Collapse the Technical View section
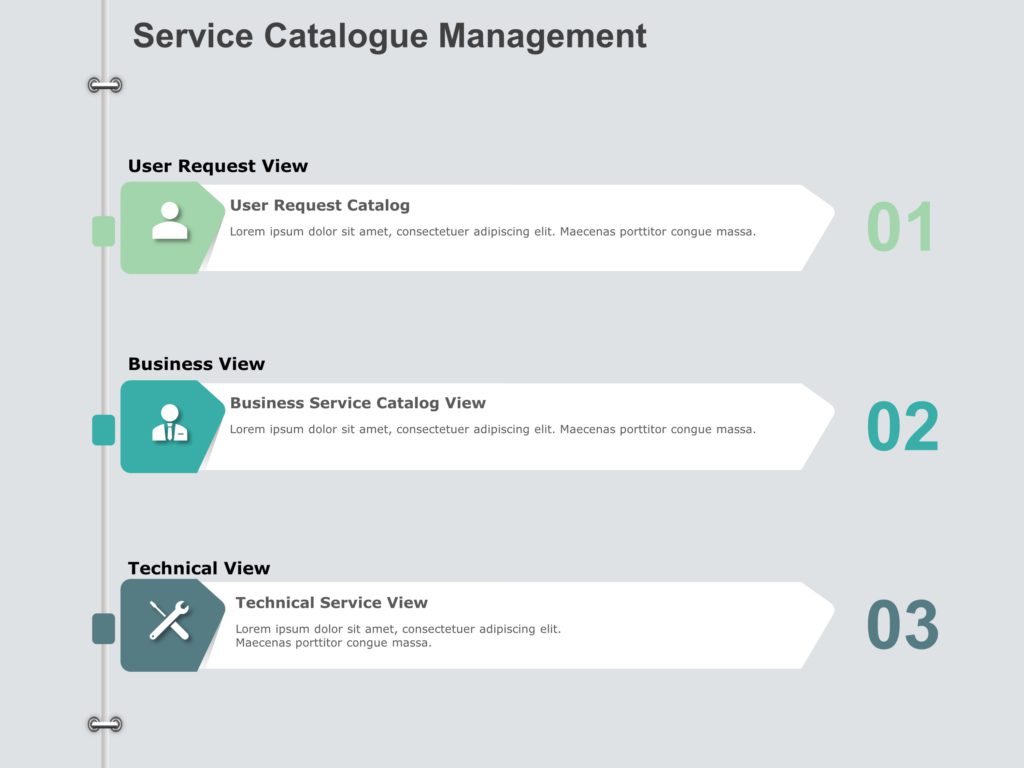 [x=199, y=567]
